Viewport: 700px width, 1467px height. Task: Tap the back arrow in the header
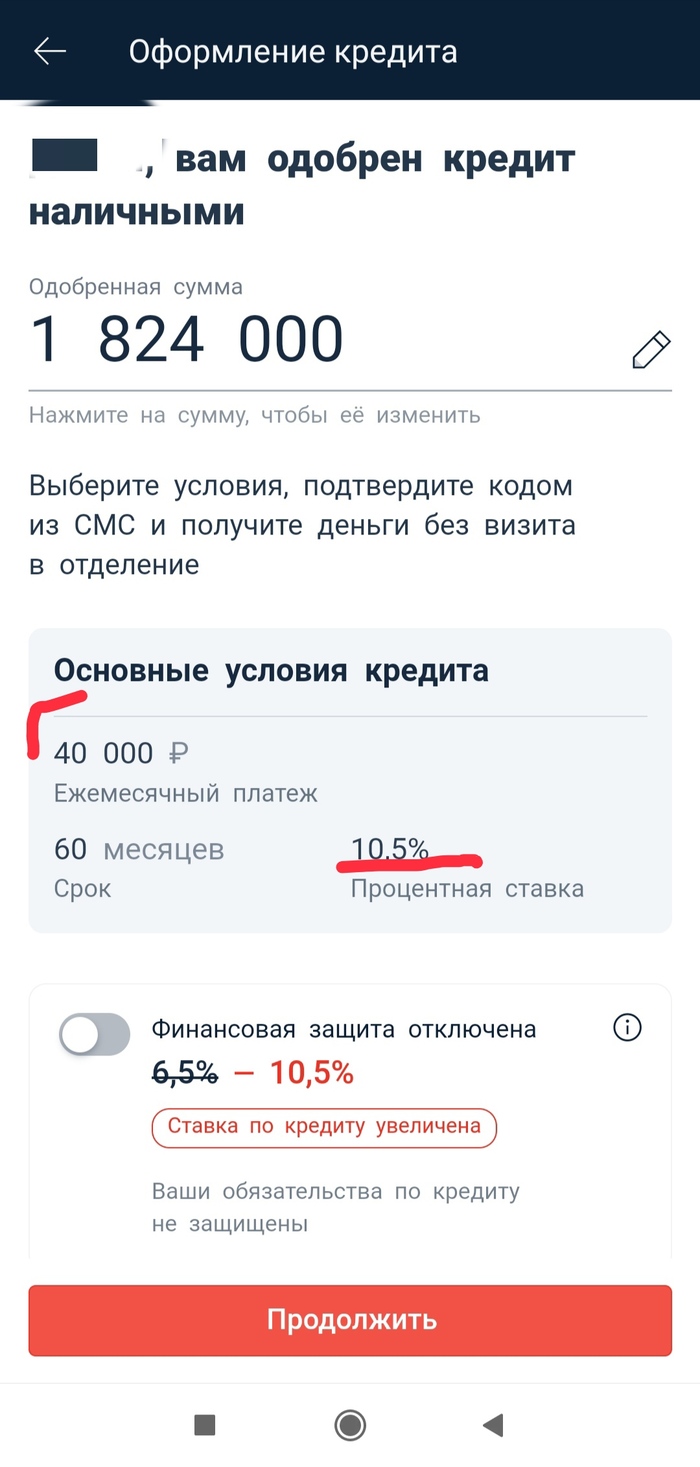tap(50, 51)
